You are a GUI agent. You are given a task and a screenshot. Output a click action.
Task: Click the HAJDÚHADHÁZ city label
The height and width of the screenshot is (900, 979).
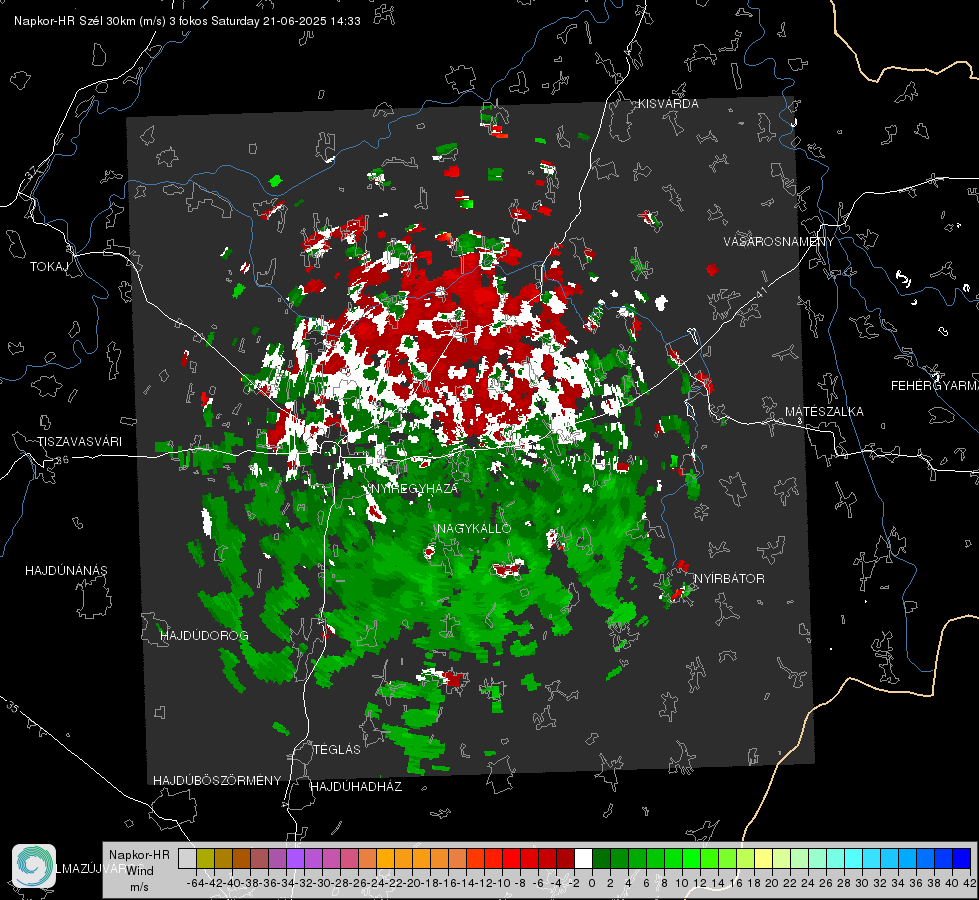point(356,786)
